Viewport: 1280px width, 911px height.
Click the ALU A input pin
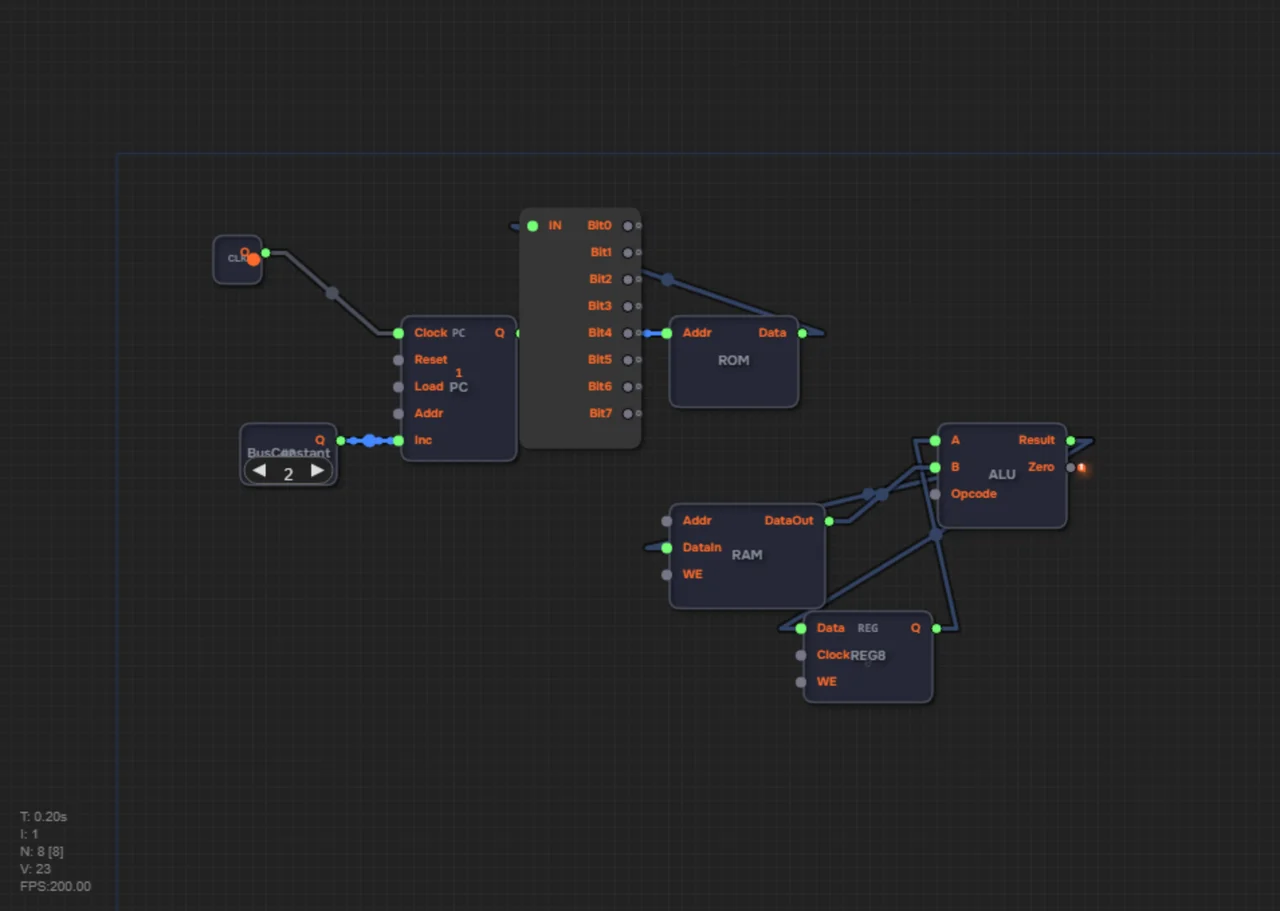(x=935, y=440)
